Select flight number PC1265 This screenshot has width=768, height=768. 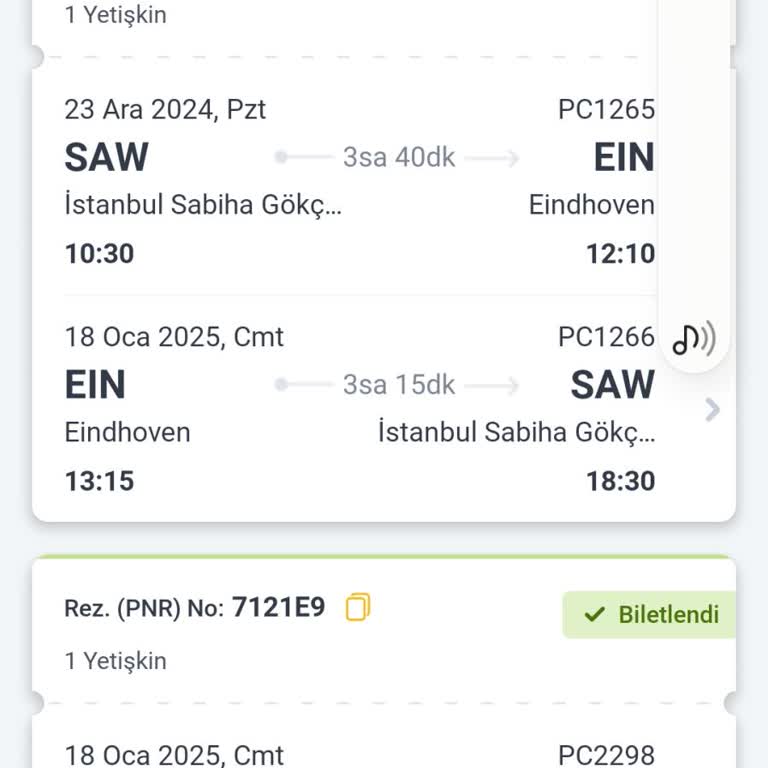(x=606, y=109)
